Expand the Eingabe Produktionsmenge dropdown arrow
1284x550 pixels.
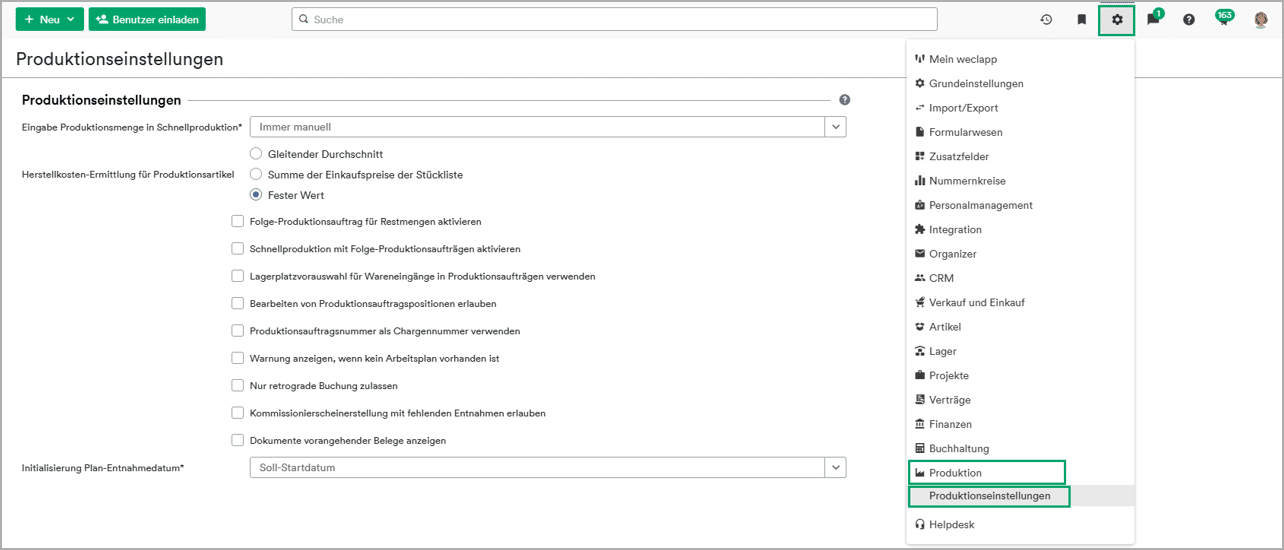click(835, 127)
